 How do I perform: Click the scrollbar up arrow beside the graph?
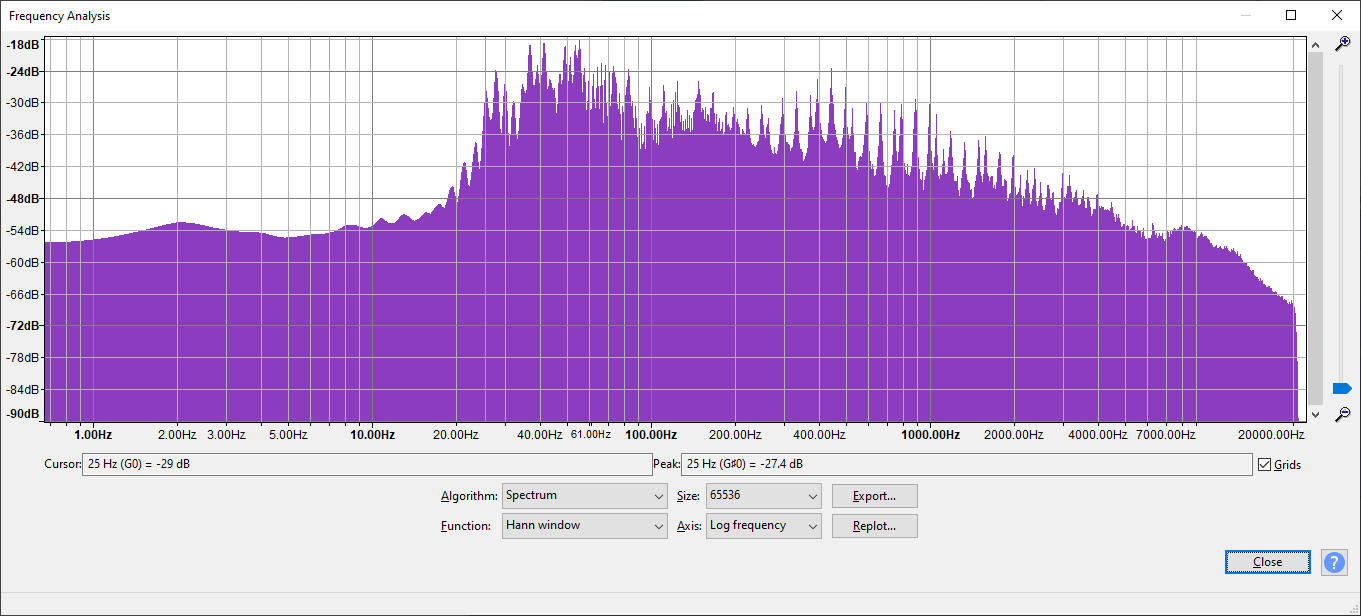tap(1315, 43)
